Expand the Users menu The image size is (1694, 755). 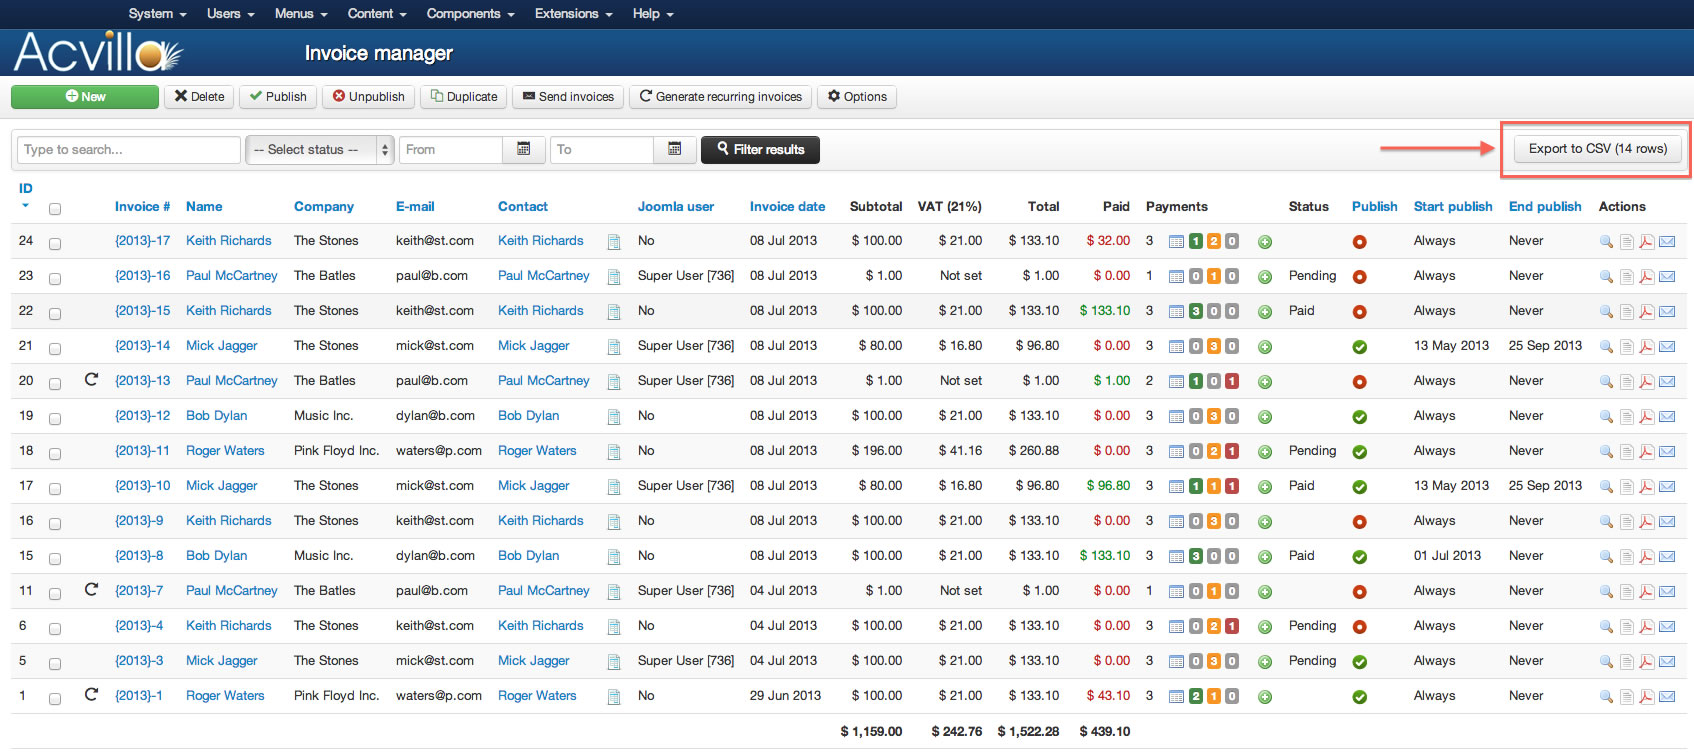(230, 13)
